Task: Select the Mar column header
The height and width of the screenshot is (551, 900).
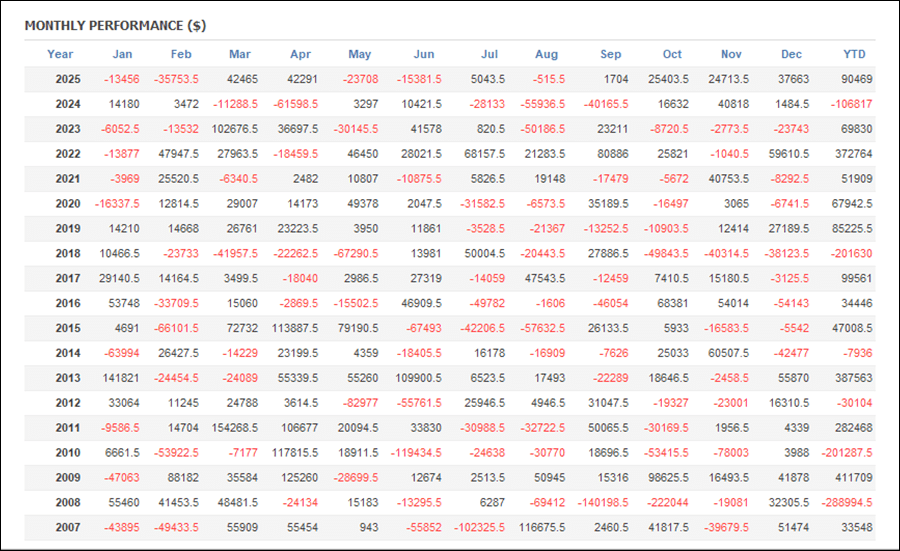Action: coord(240,54)
